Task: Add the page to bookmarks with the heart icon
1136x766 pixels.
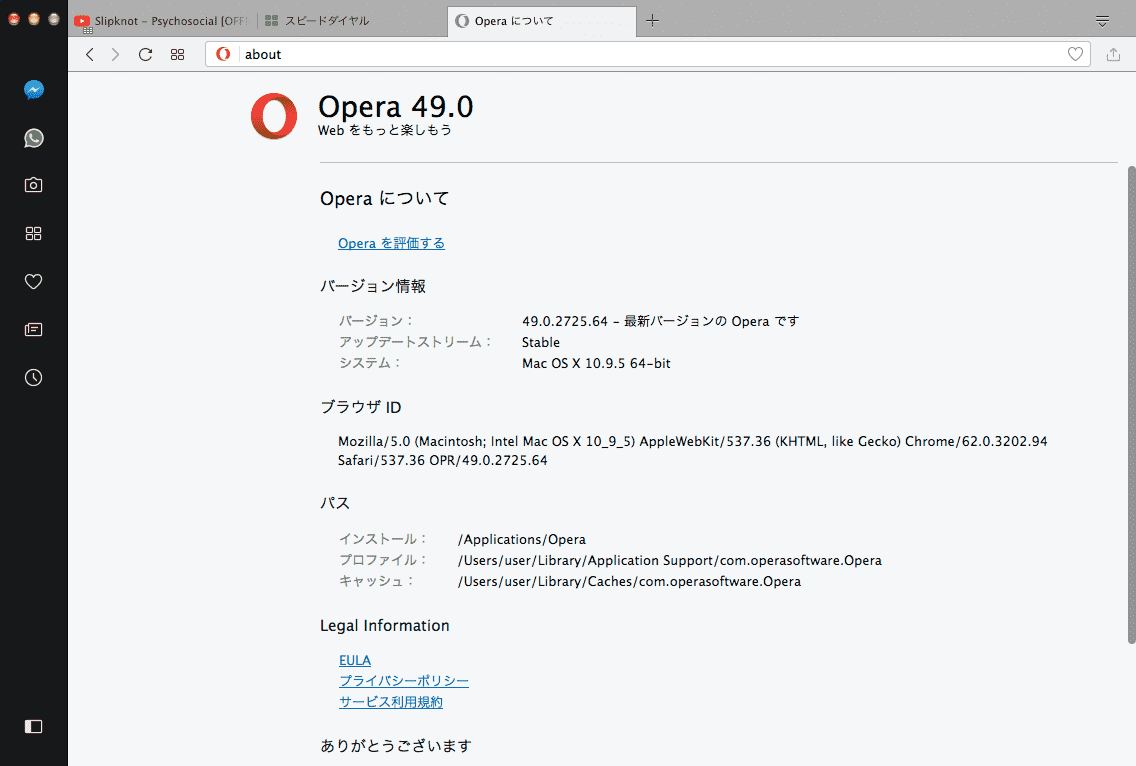Action: point(1075,54)
